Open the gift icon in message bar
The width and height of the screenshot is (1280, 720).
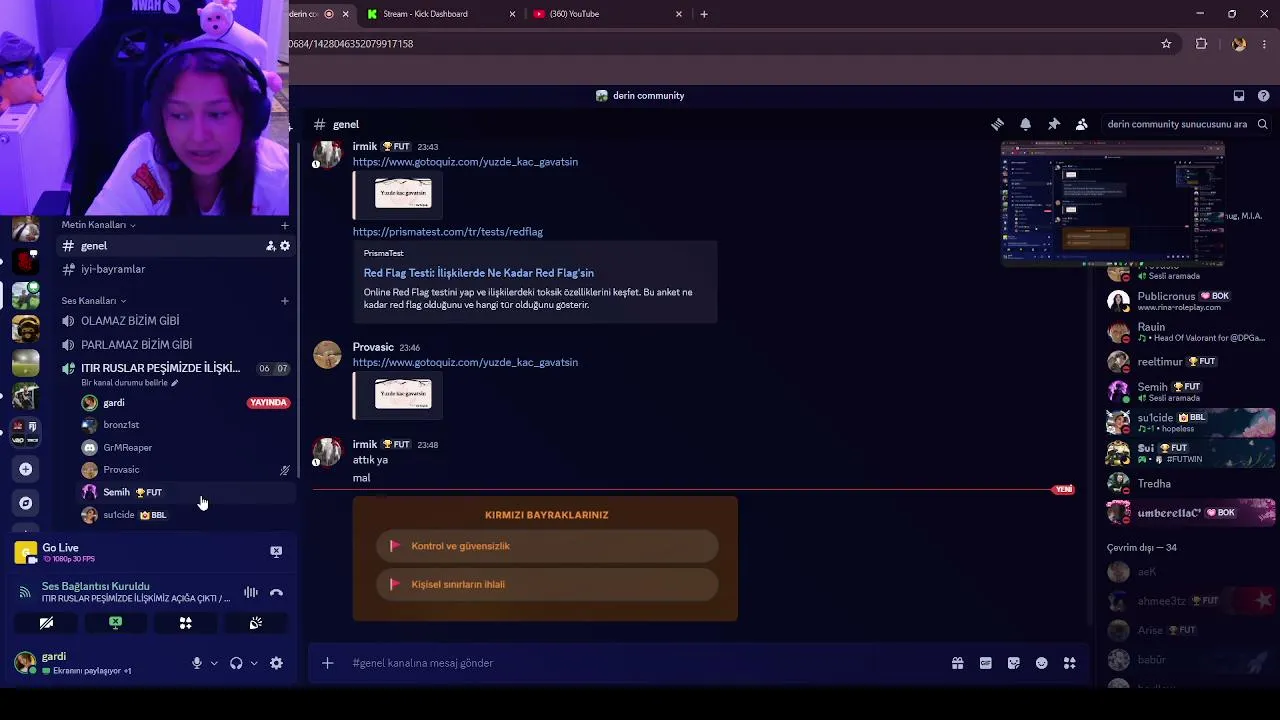pos(957,663)
